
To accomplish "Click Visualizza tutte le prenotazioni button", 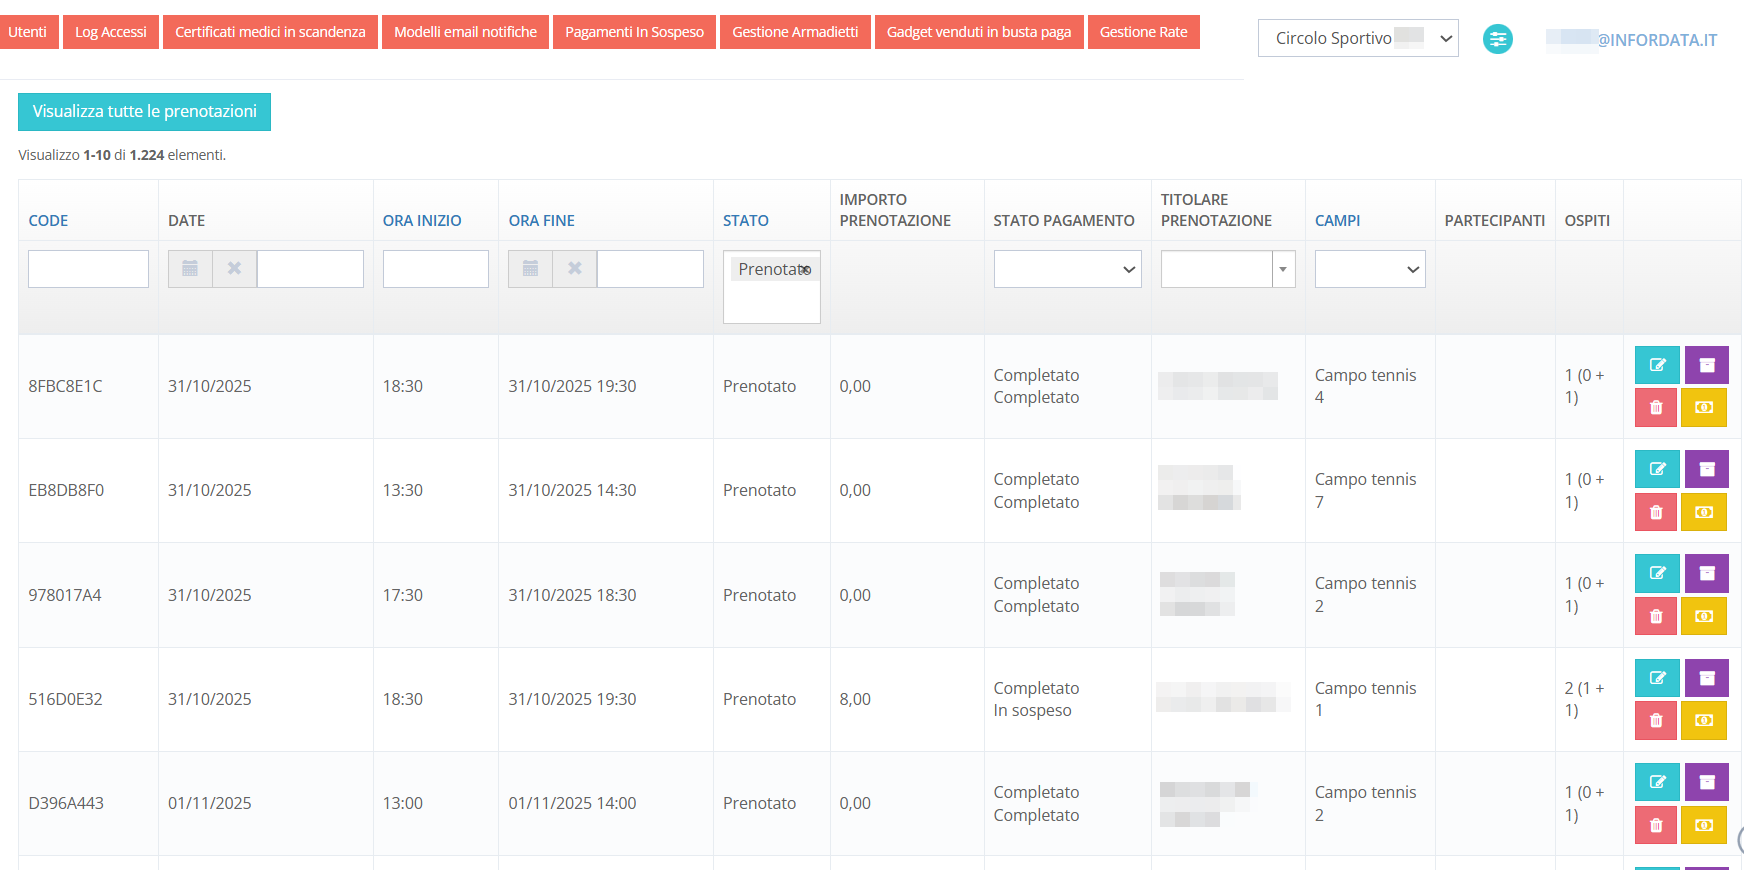I will point(144,112).
